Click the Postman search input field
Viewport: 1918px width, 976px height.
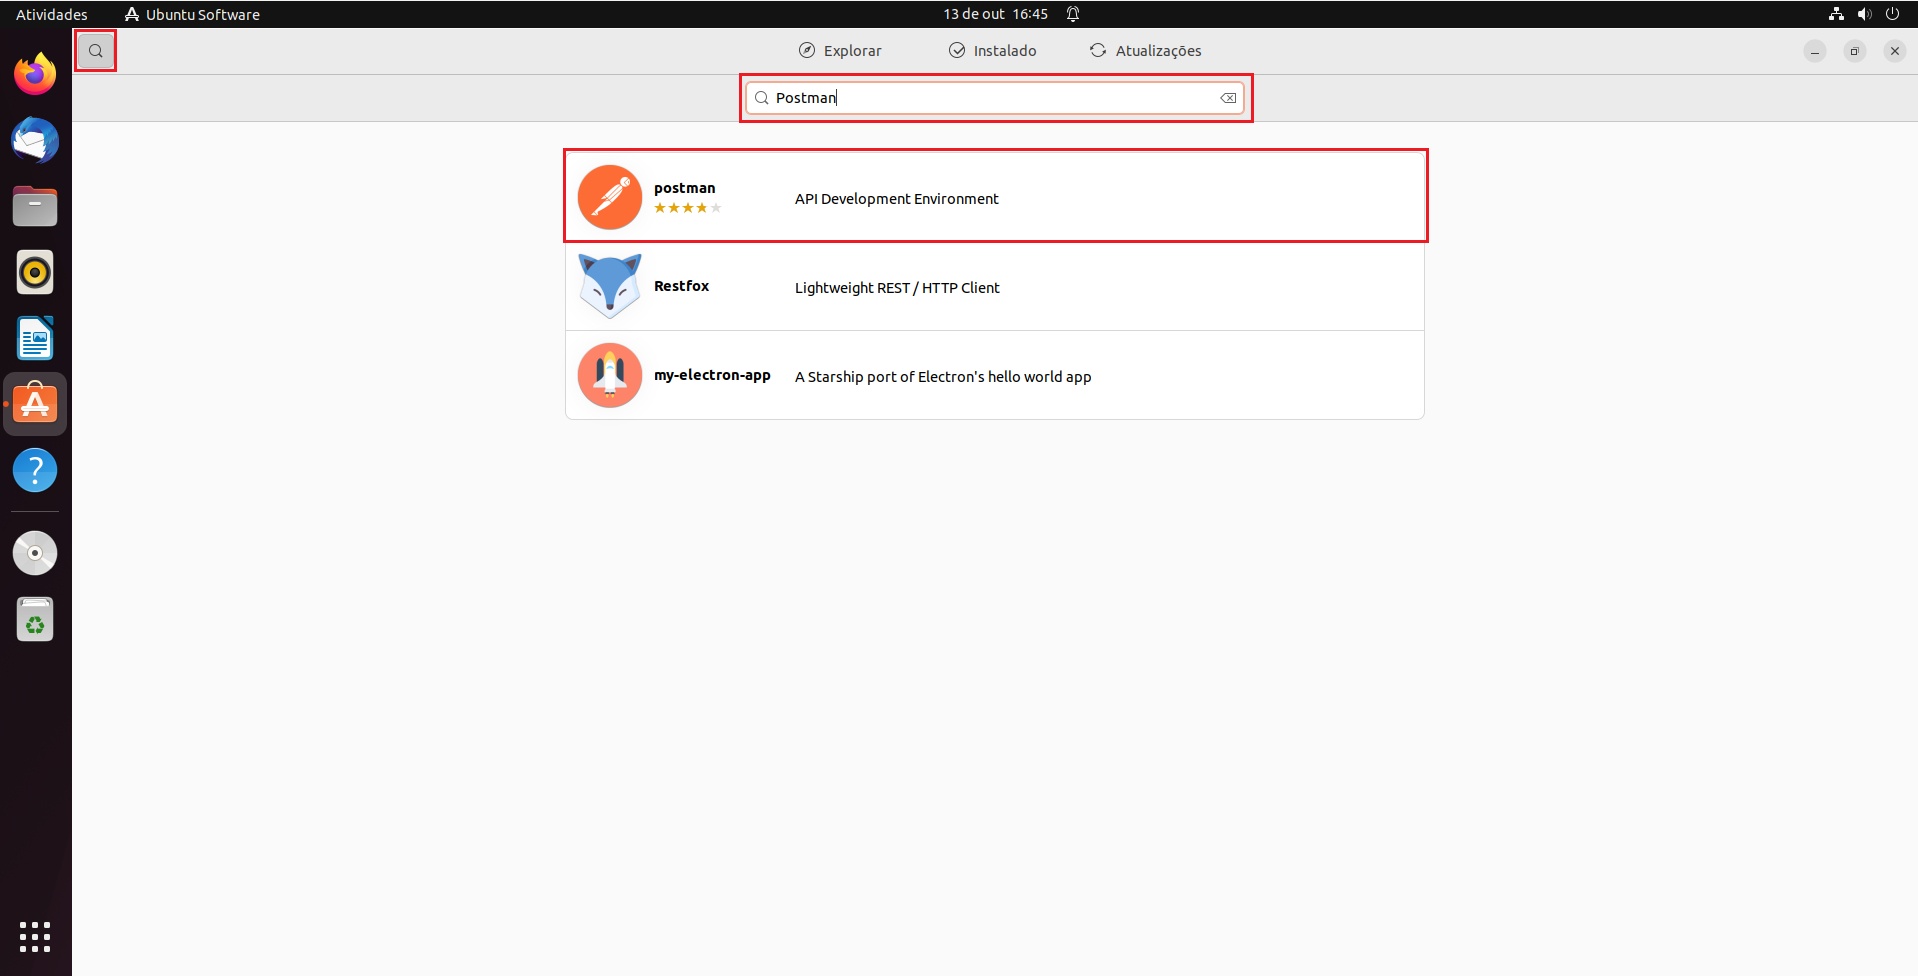click(995, 98)
